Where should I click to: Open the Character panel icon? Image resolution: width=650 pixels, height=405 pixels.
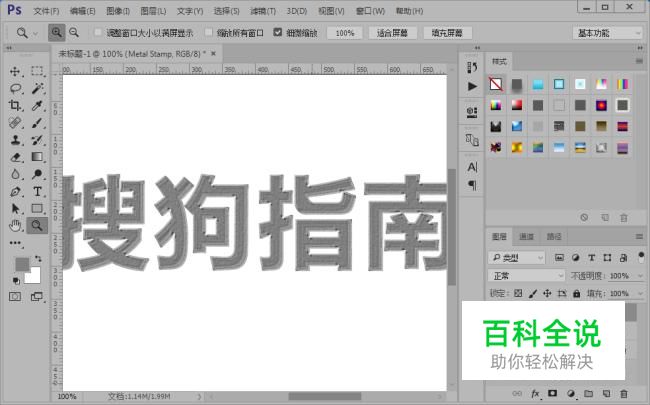point(472,167)
